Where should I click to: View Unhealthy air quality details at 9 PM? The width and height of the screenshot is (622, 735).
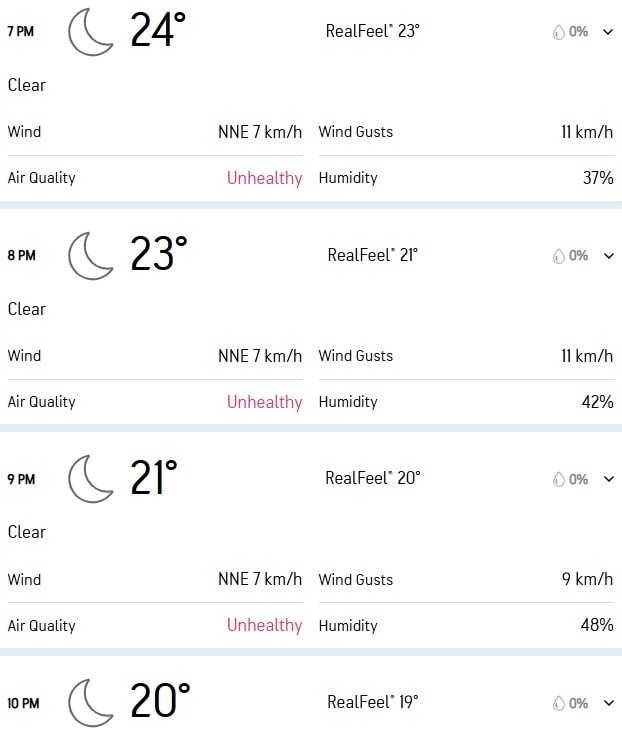coord(264,625)
